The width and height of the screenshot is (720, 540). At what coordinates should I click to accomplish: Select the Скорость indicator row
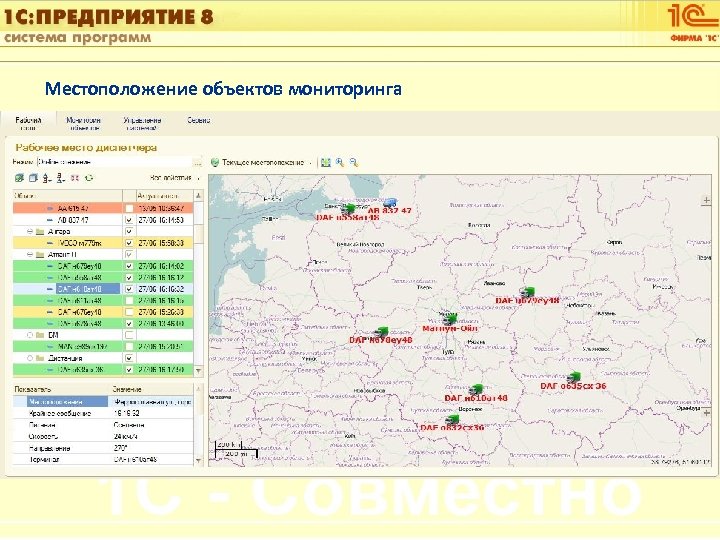pyautogui.click(x=103, y=436)
